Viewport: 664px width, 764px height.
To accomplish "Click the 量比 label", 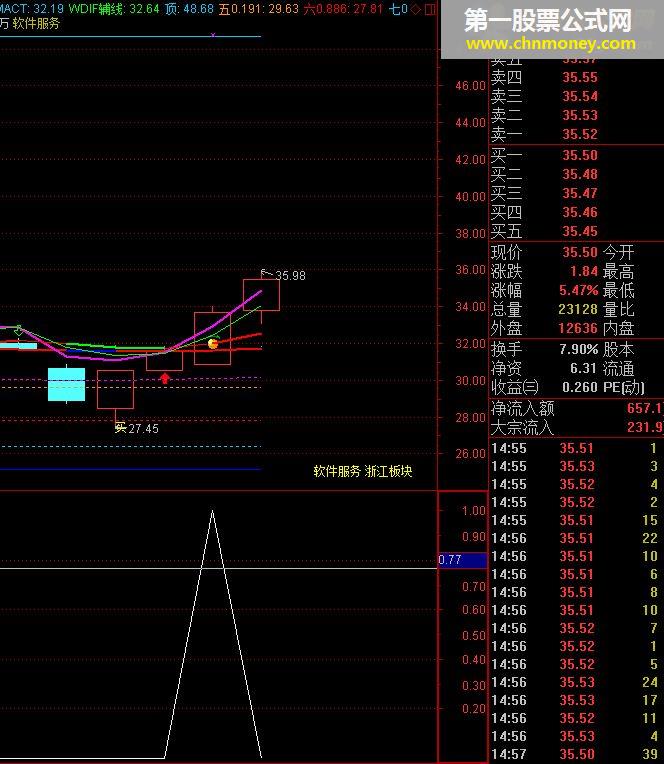I will [x=619, y=309].
